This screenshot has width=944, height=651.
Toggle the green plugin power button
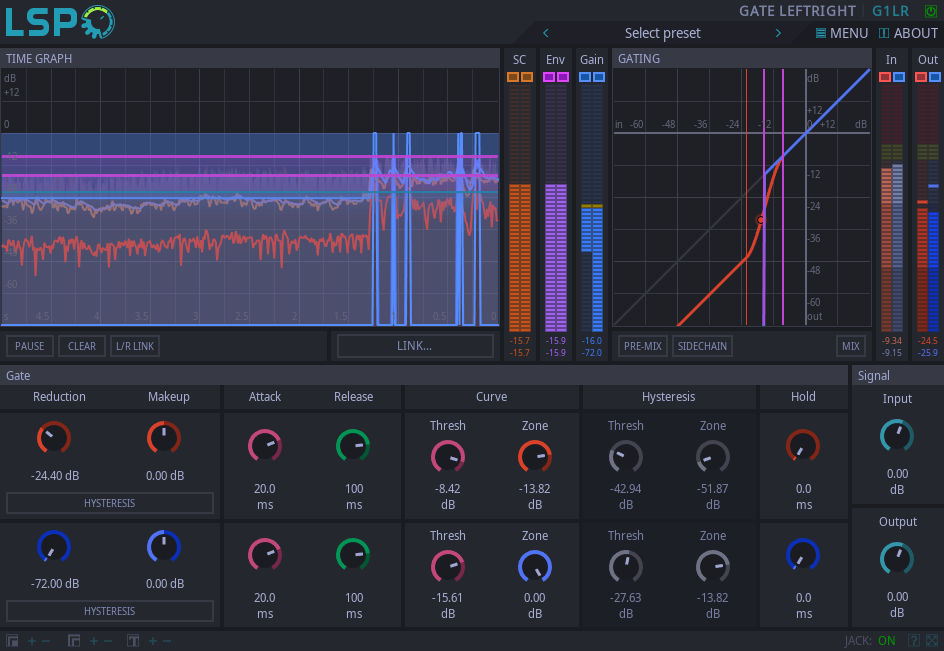click(932, 11)
